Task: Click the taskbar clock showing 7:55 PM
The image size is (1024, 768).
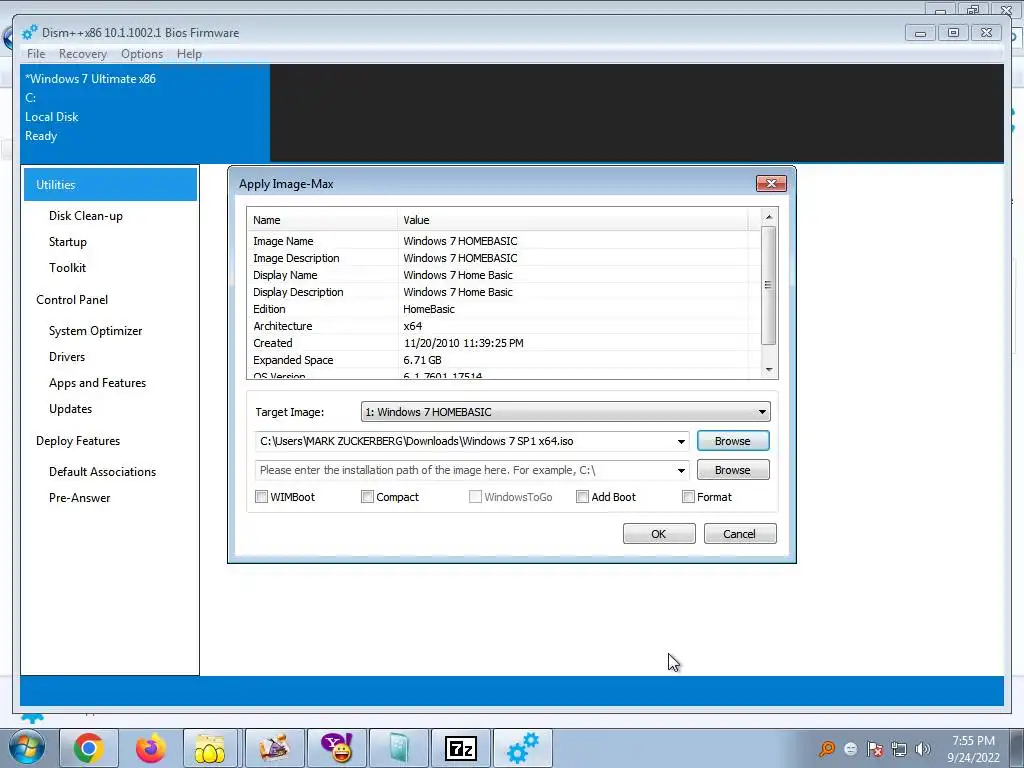Action: (973, 749)
